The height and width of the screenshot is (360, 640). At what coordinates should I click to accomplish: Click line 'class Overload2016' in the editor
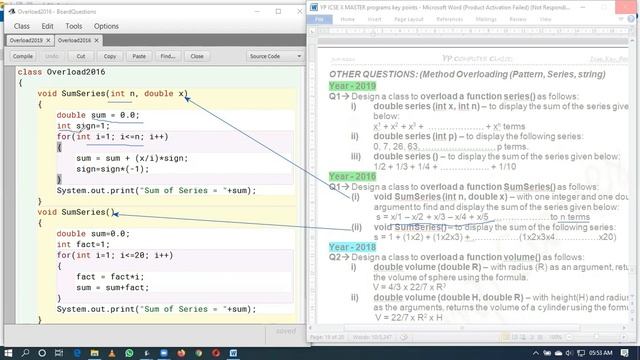tap(61, 72)
